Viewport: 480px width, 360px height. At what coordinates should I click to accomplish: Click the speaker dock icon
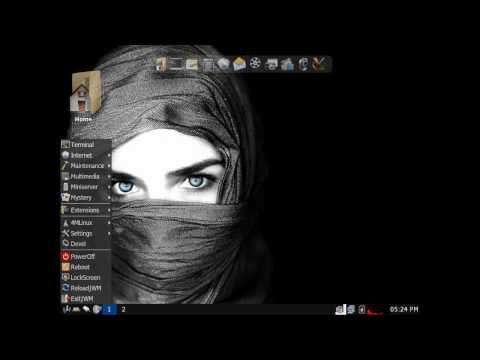[303, 64]
